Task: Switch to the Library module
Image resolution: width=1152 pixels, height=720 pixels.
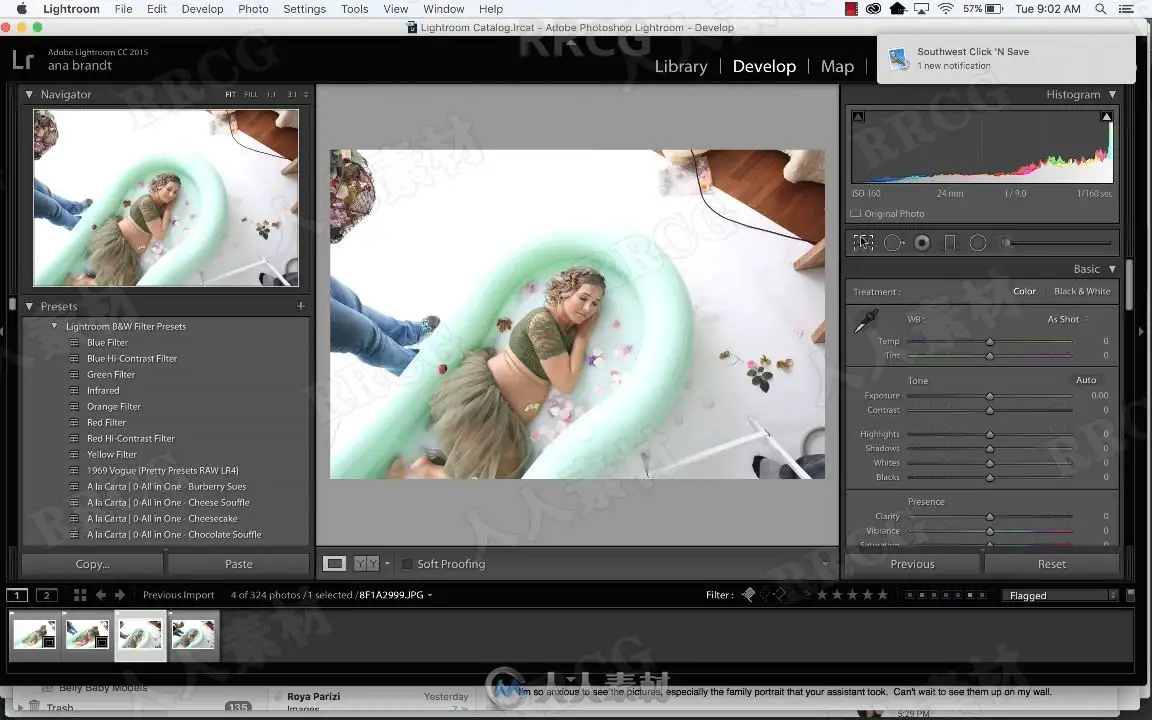Action: click(681, 66)
